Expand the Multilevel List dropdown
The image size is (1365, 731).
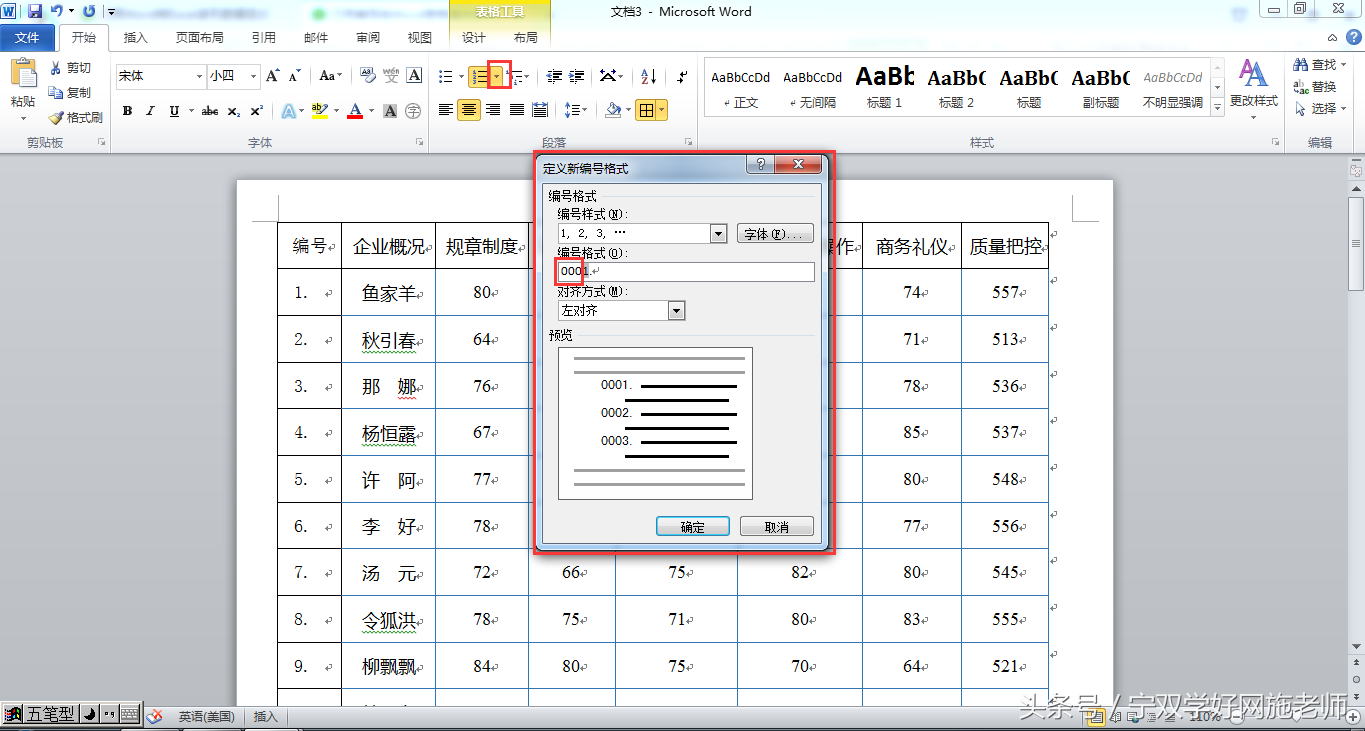click(x=527, y=76)
